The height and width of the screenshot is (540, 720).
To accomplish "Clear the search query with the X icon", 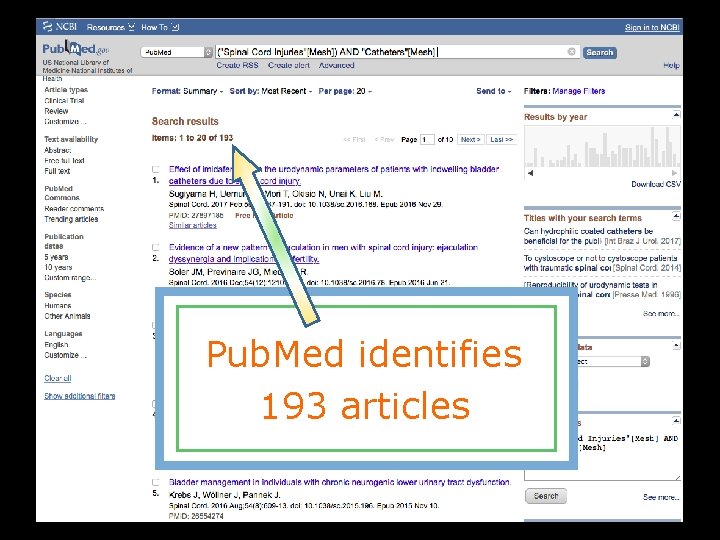I will (x=572, y=51).
